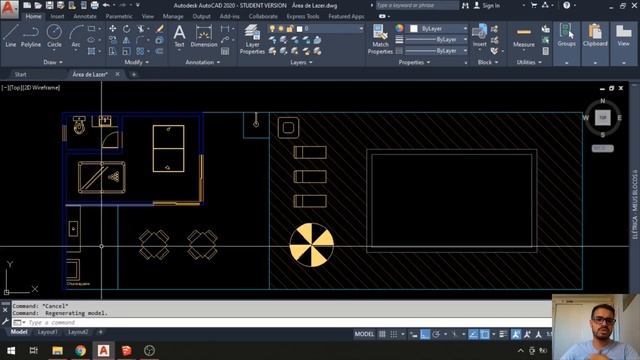Add a new drawing tab with plus
The image size is (640, 360).
[x=133, y=74]
